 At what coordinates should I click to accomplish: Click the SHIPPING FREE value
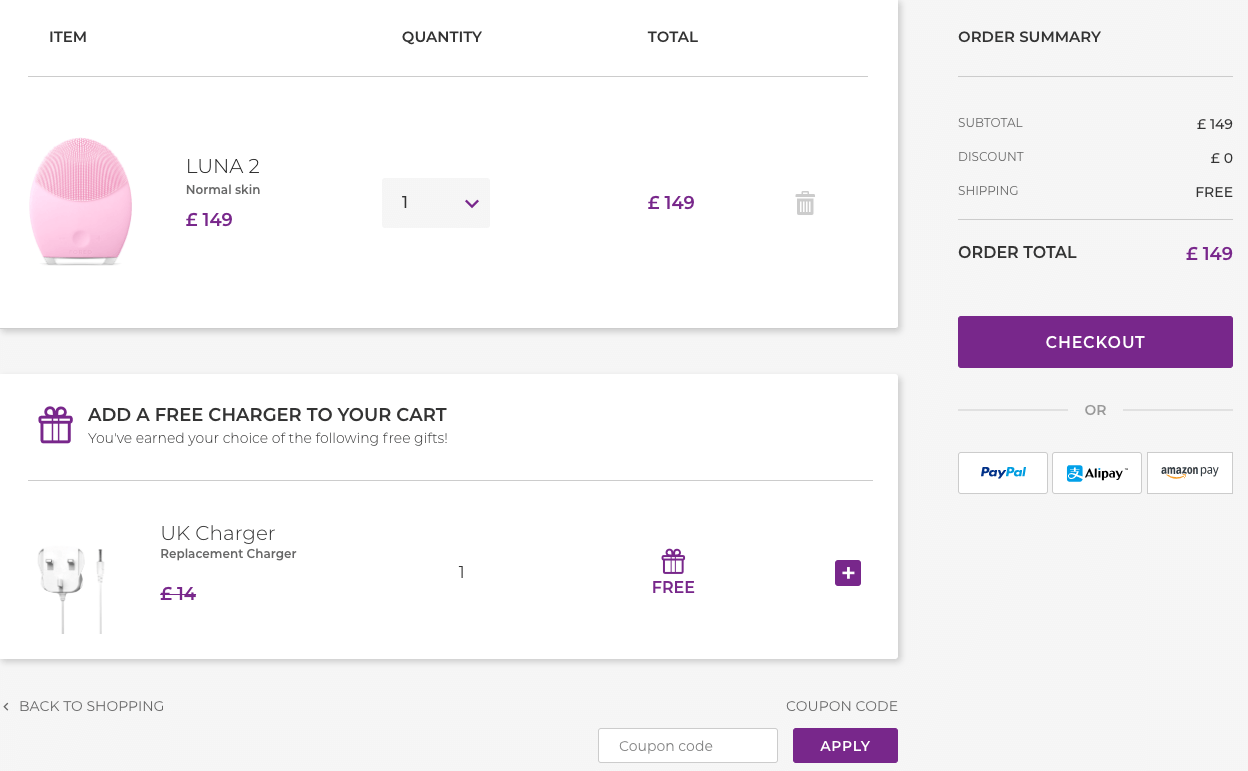pyautogui.click(x=1214, y=192)
